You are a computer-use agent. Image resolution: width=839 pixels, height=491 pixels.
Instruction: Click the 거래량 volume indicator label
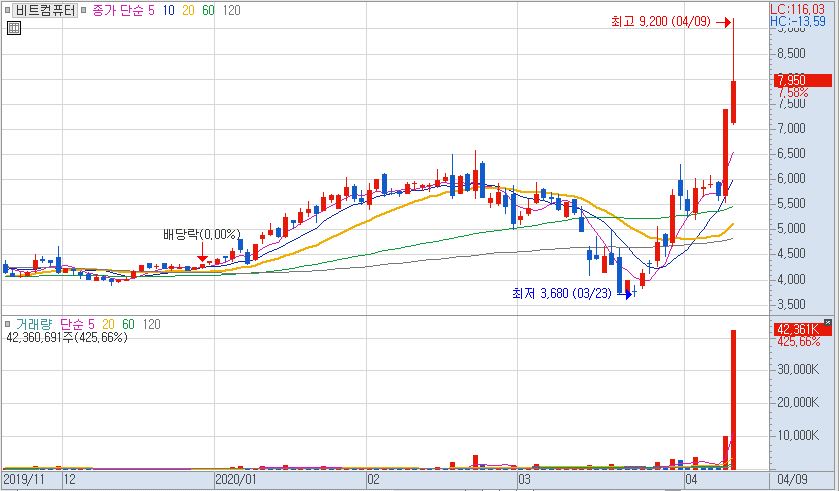(36, 324)
